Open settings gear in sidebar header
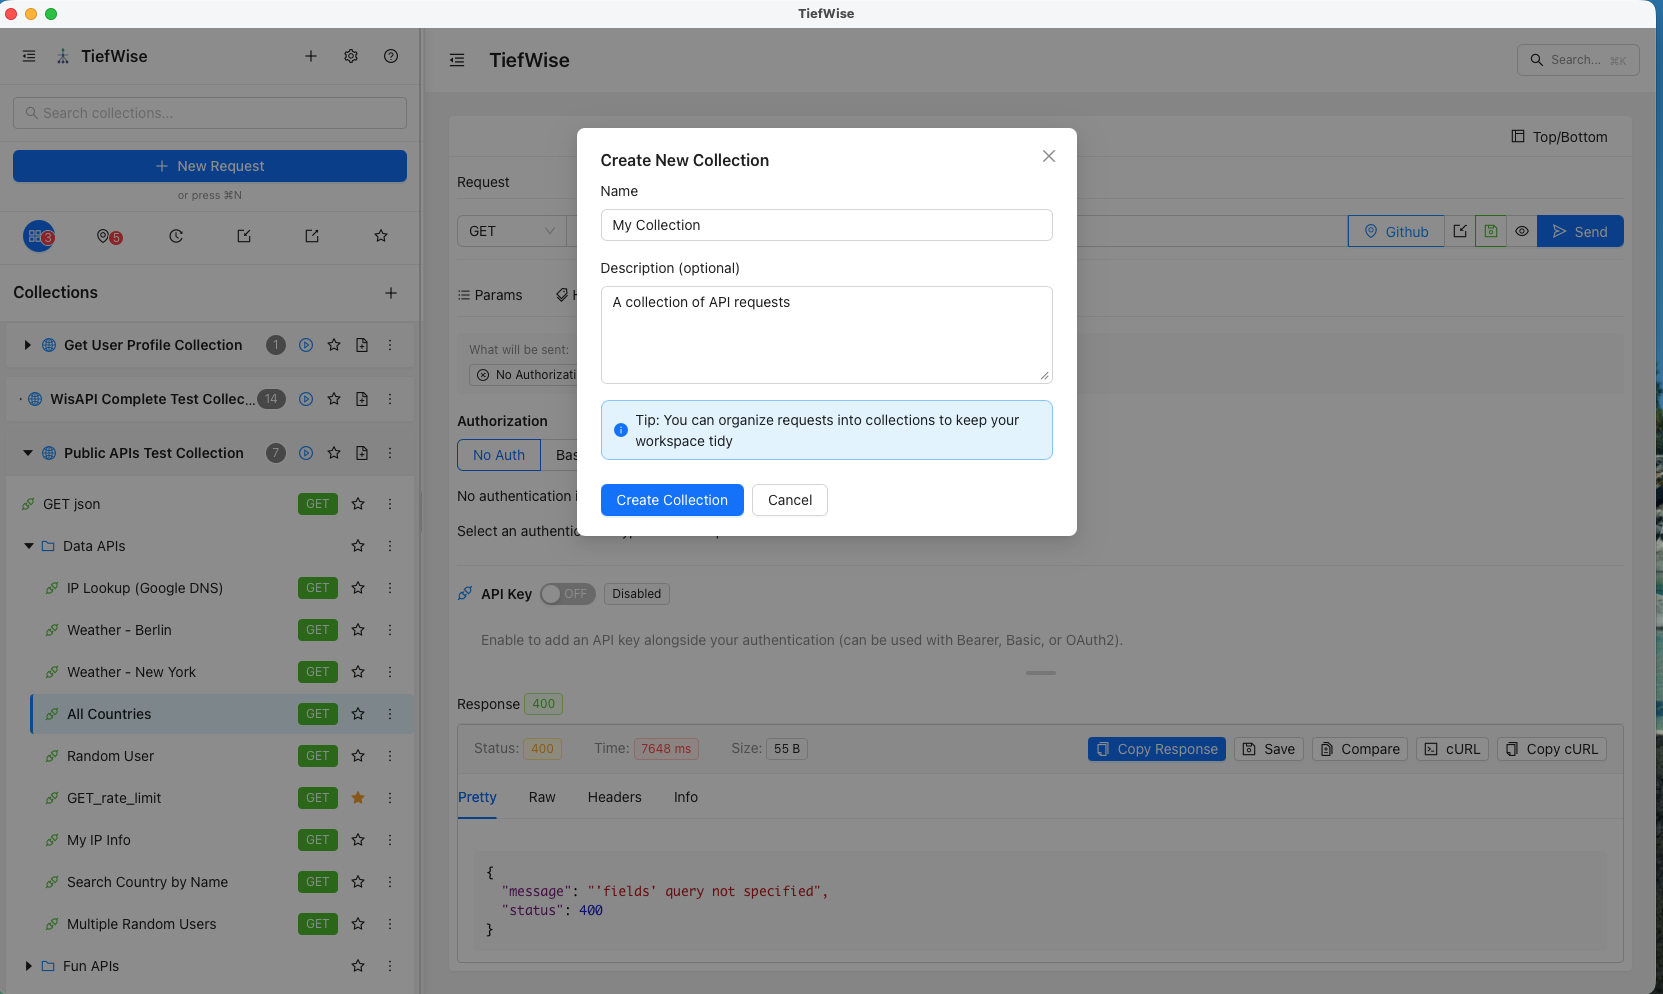This screenshot has width=1663, height=994. 351,56
